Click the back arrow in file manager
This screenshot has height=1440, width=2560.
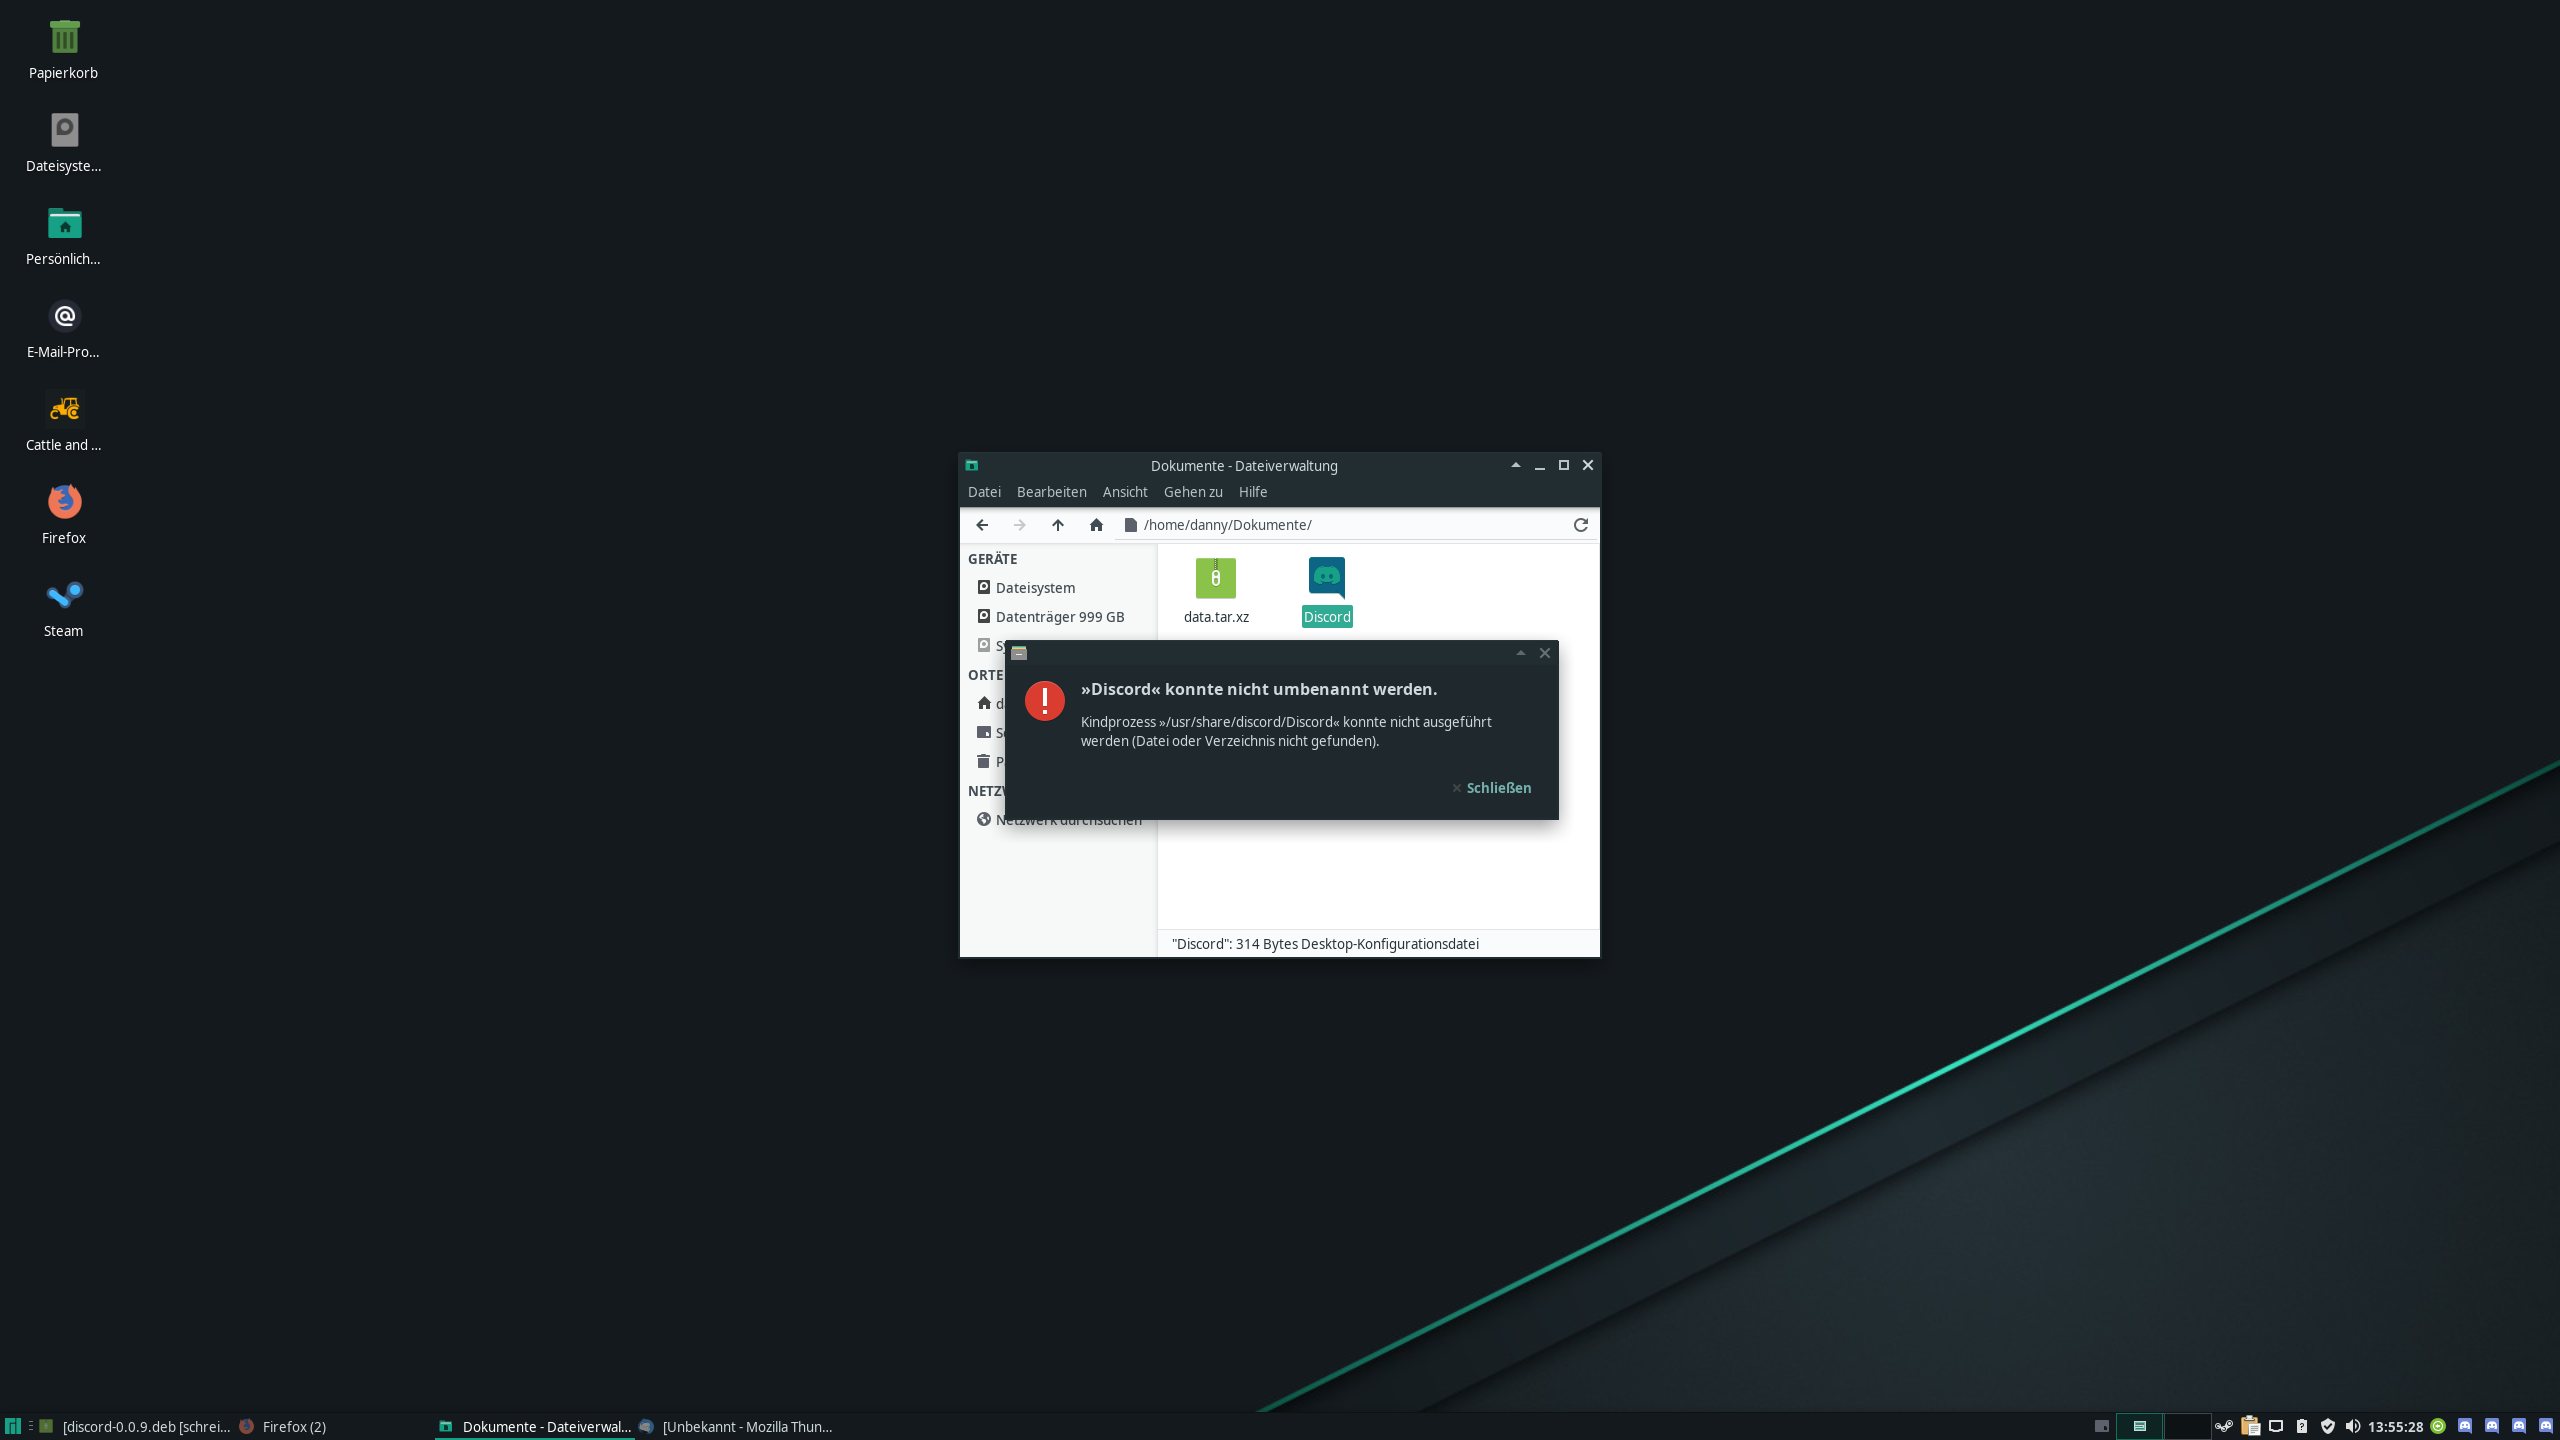(x=982, y=525)
